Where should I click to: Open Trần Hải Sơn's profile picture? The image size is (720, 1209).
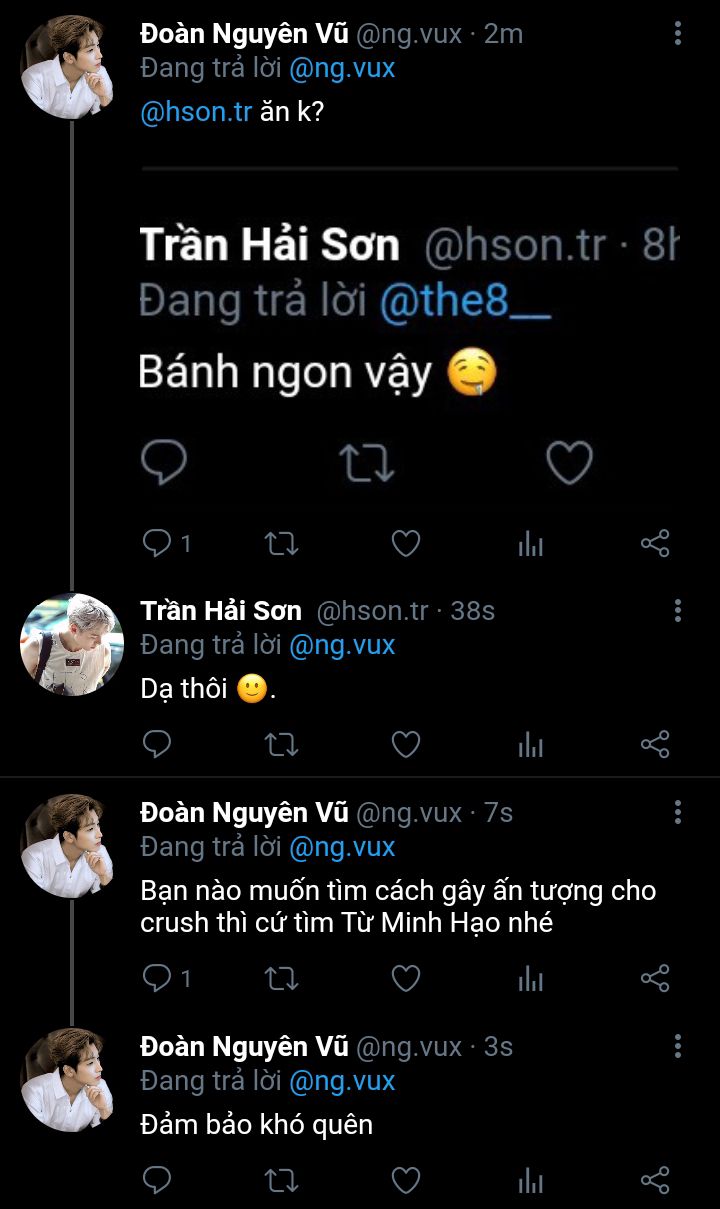tap(72, 644)
